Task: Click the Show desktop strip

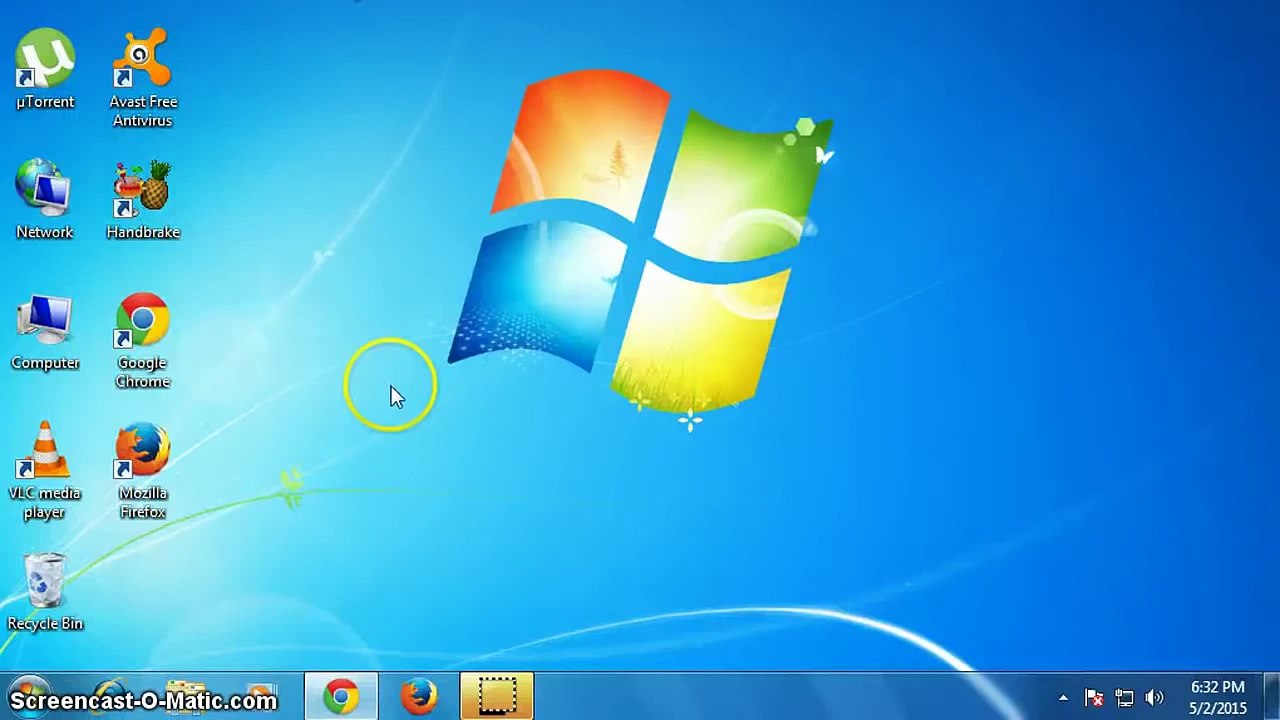Action: point(1270,697)
